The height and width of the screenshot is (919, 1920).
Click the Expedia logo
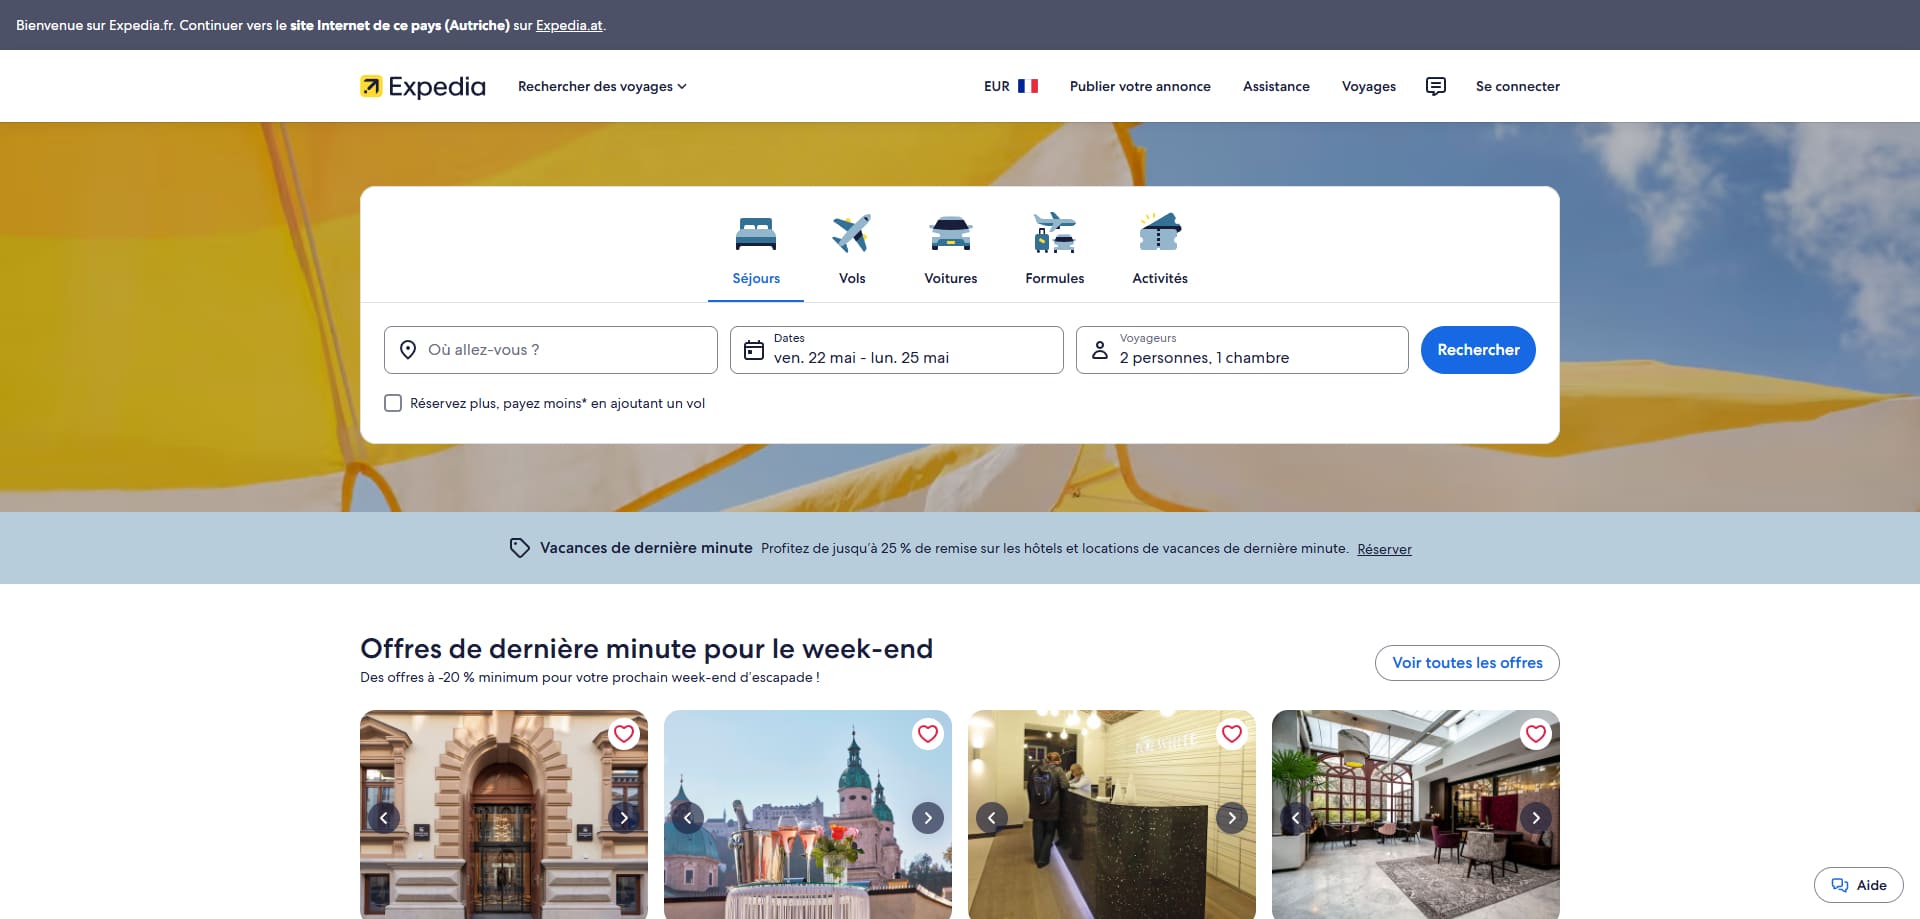tap(423, 86)
